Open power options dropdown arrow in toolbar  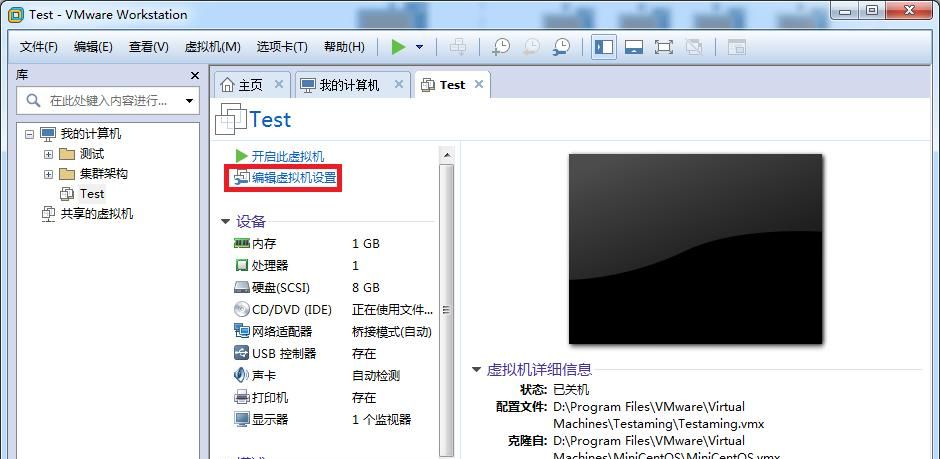[420, 47]
